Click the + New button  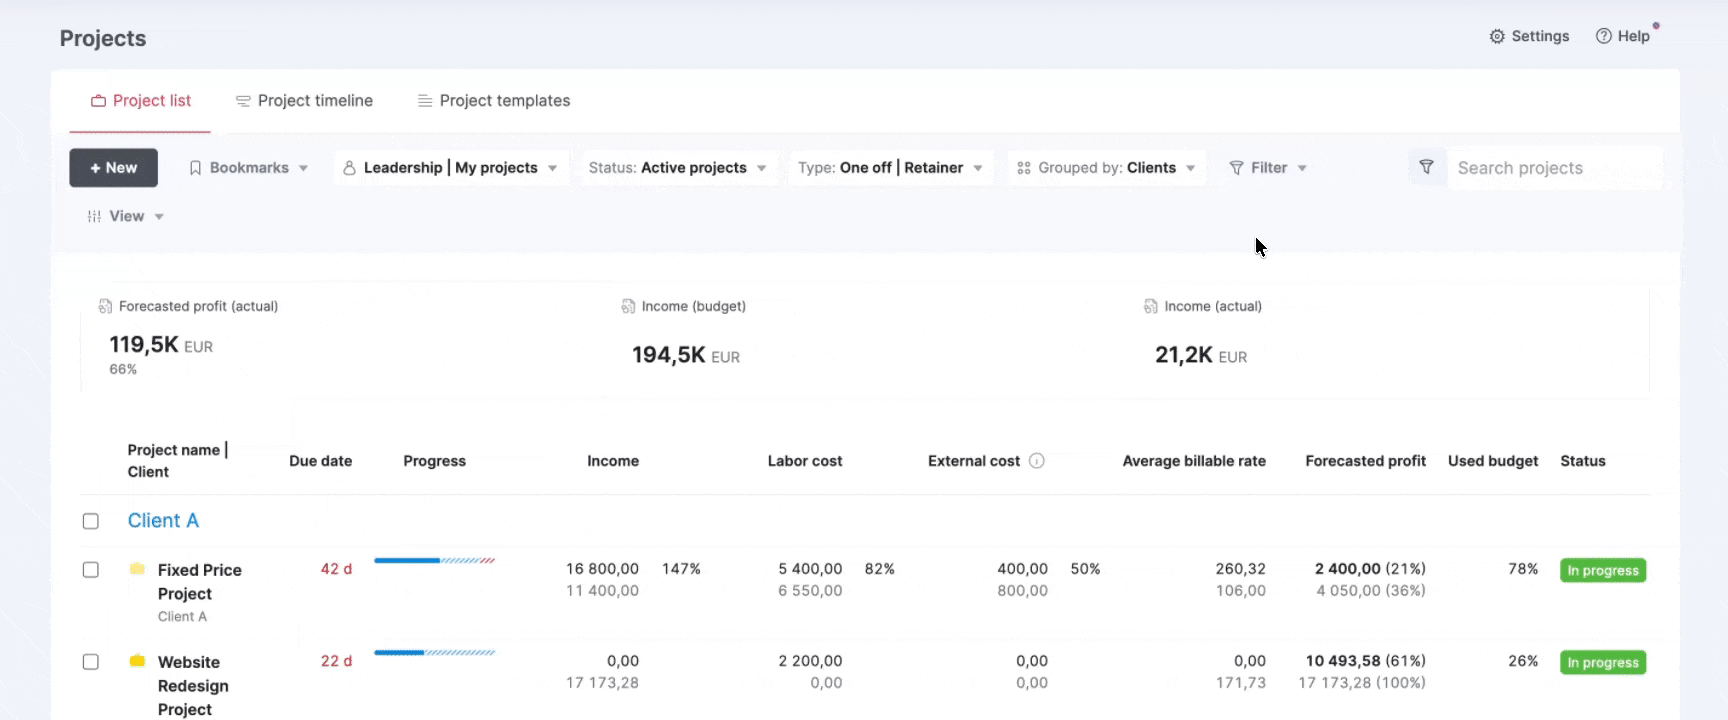(113, 168)
